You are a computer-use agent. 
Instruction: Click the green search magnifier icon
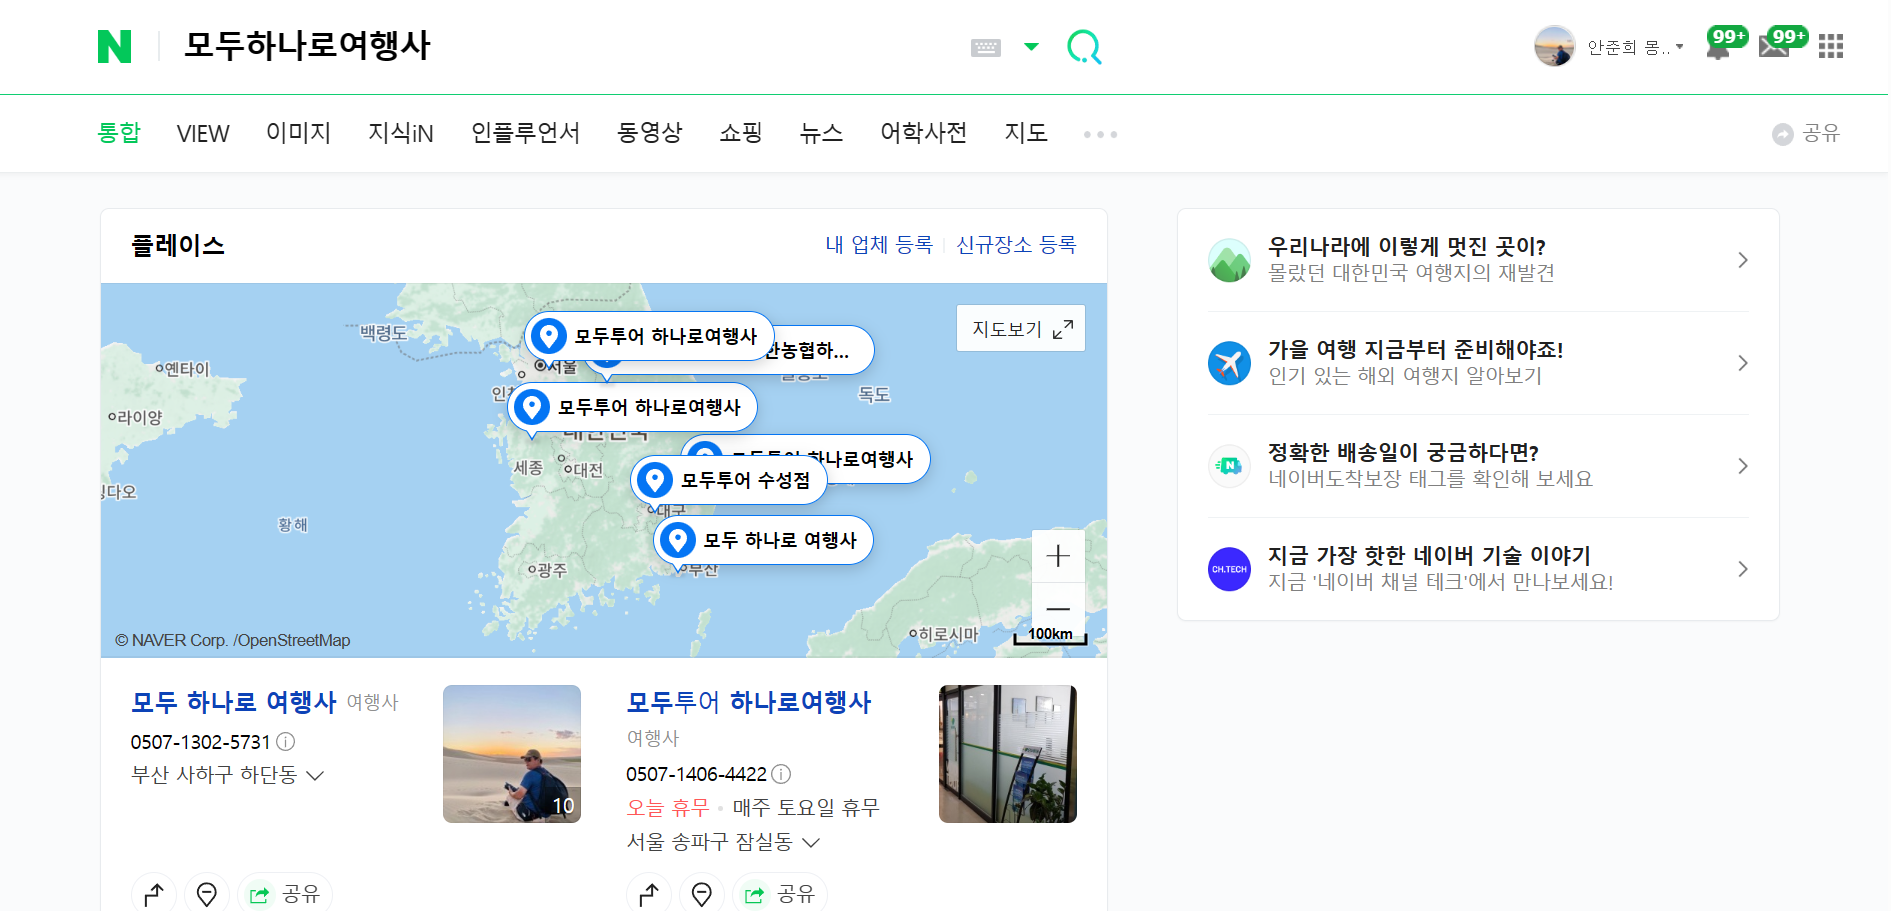pos(1084,47)
